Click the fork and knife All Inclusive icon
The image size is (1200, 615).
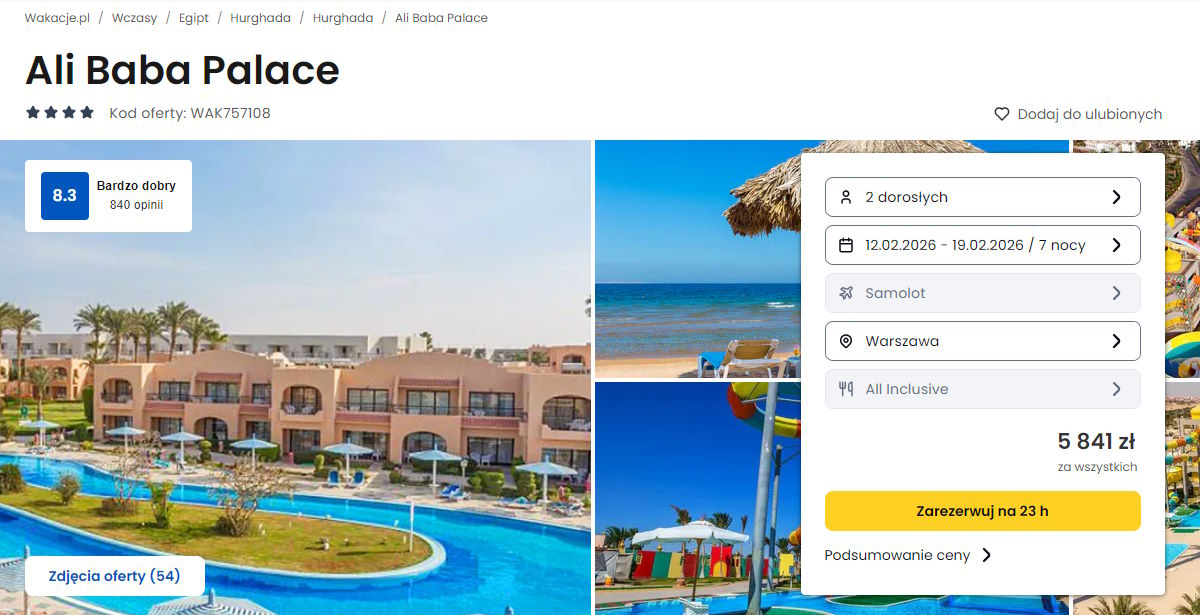tap(846, 389)
